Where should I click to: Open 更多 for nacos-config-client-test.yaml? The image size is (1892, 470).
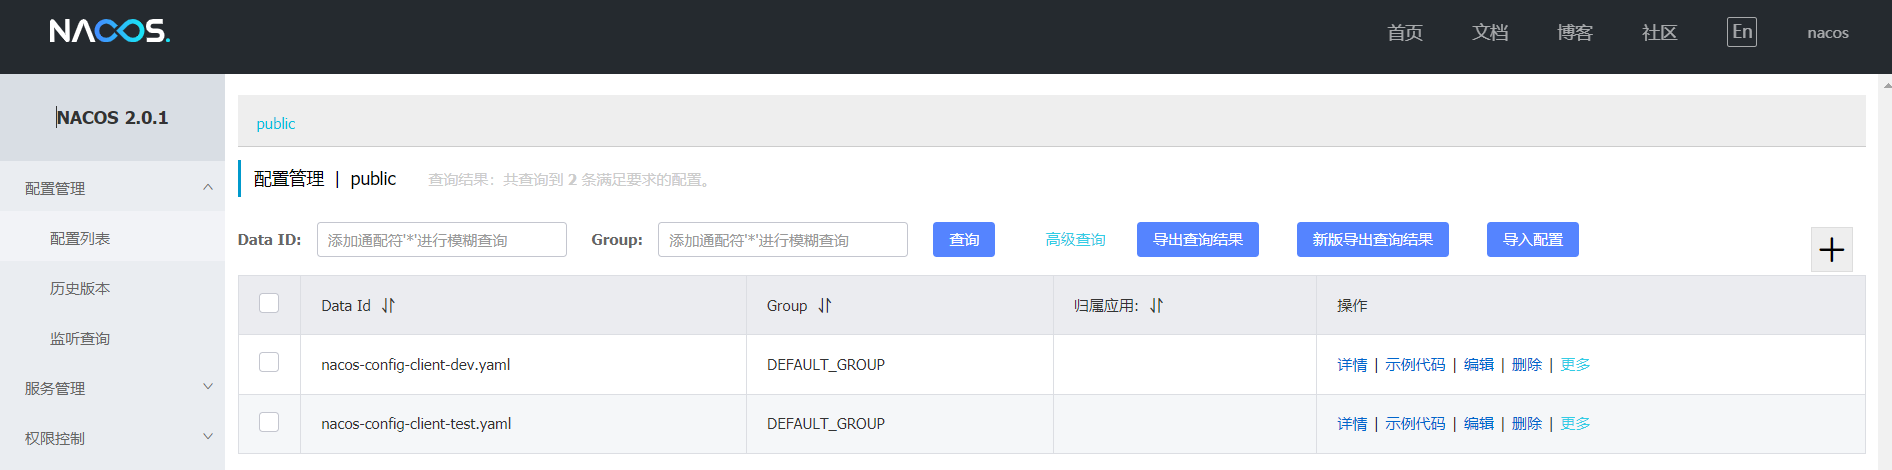pos(1575,424)
